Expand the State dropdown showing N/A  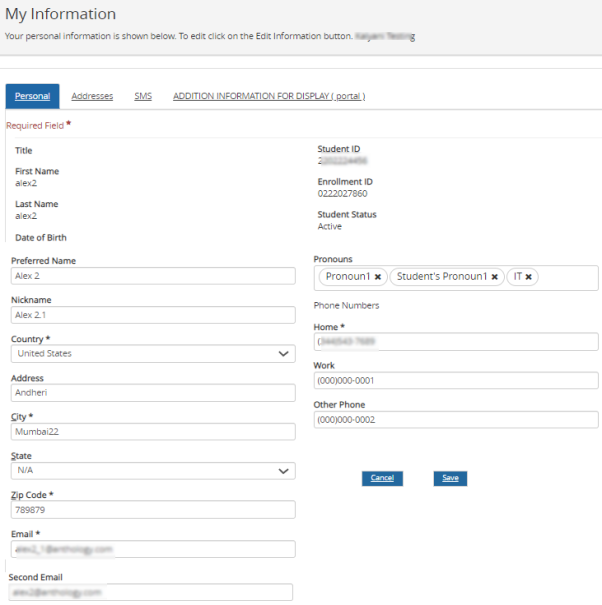[153, 470]
